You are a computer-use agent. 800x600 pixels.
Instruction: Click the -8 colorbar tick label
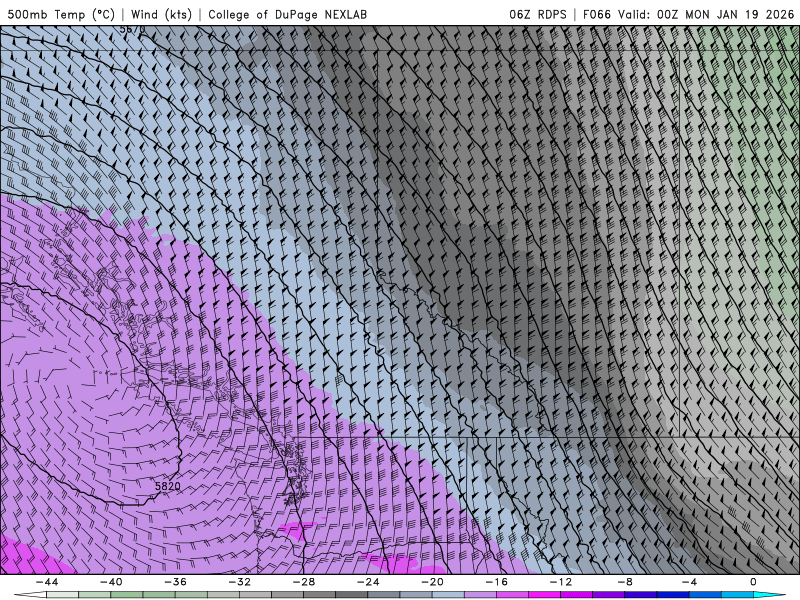(625, 582)
